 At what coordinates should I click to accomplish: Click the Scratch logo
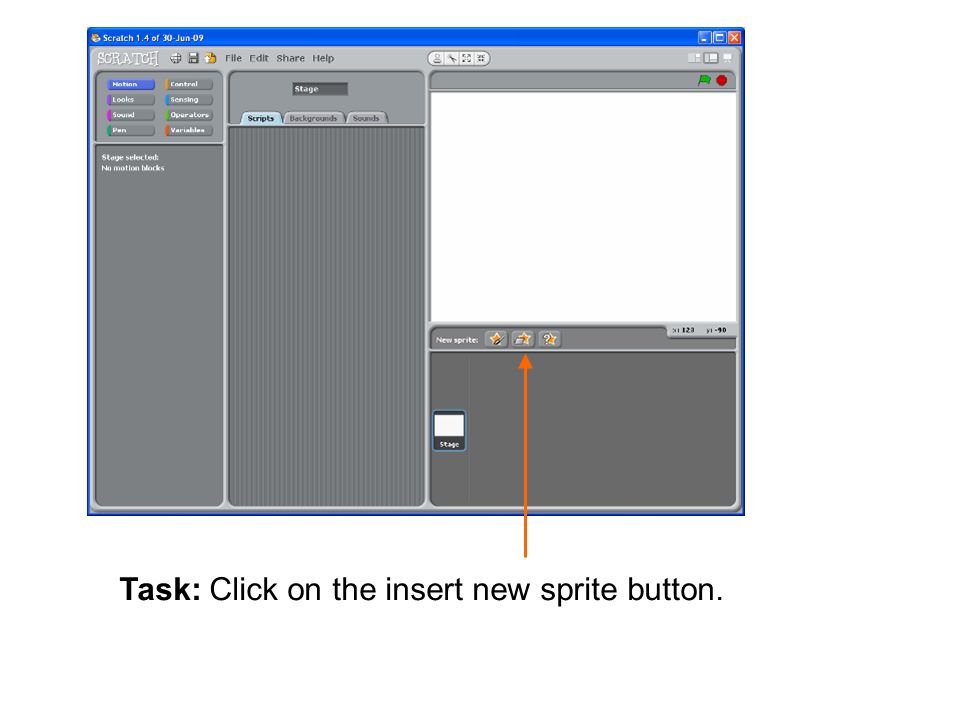pos(128,58)
